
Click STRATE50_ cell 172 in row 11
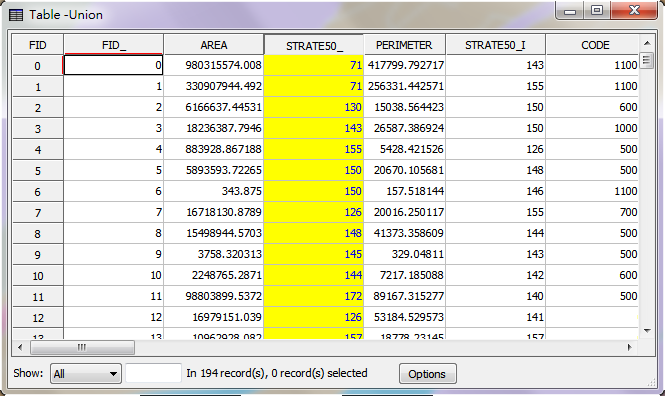pyautogui.click(x=314, y=296)
